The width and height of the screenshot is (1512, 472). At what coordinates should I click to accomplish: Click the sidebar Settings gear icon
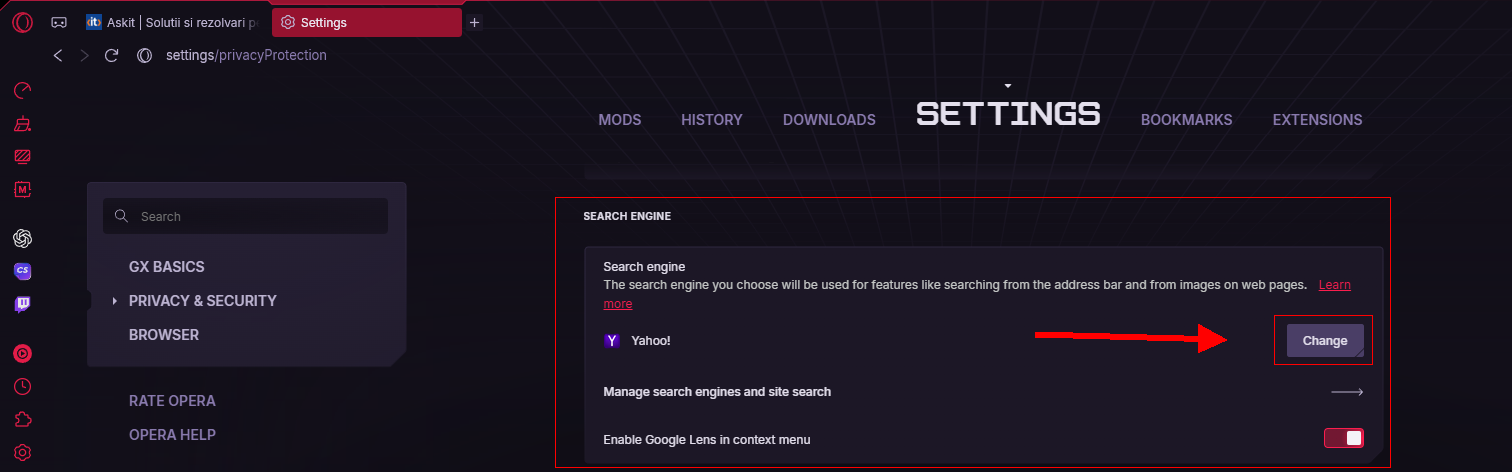(x=22, y=452)
